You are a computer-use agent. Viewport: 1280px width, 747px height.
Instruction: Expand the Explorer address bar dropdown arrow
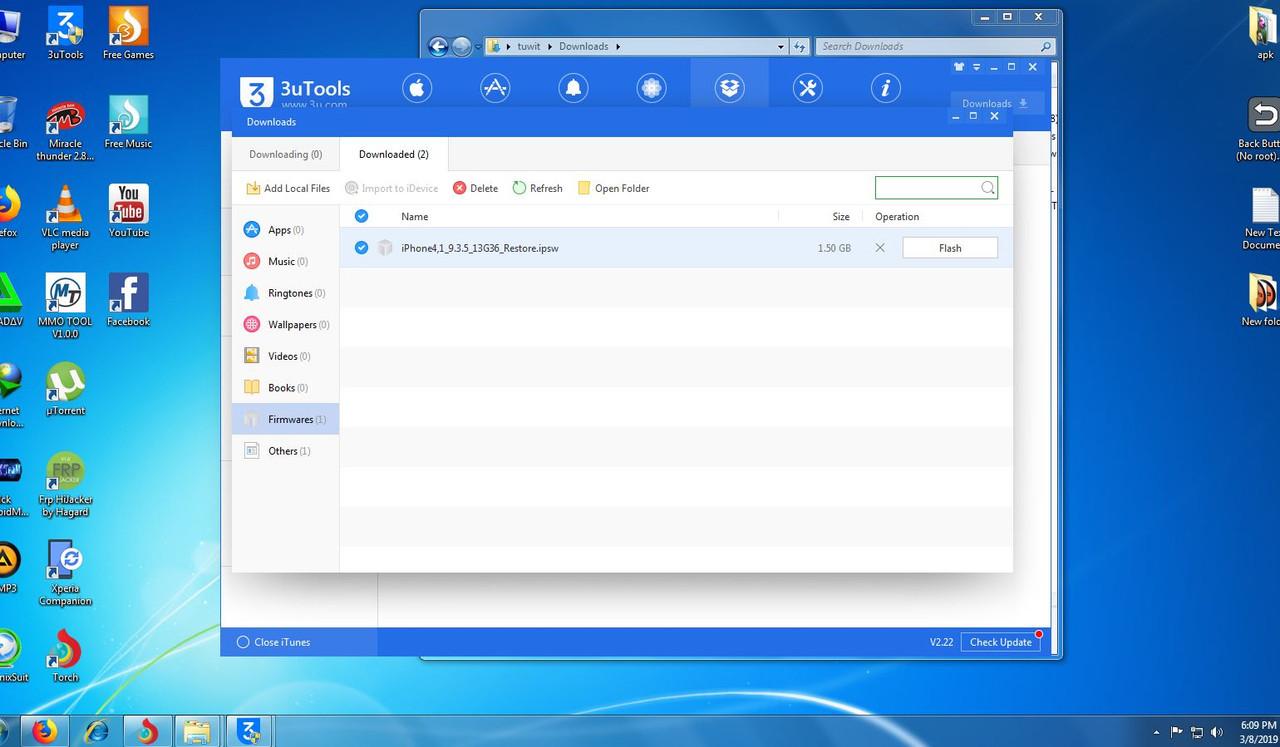(x=781, y=47)
